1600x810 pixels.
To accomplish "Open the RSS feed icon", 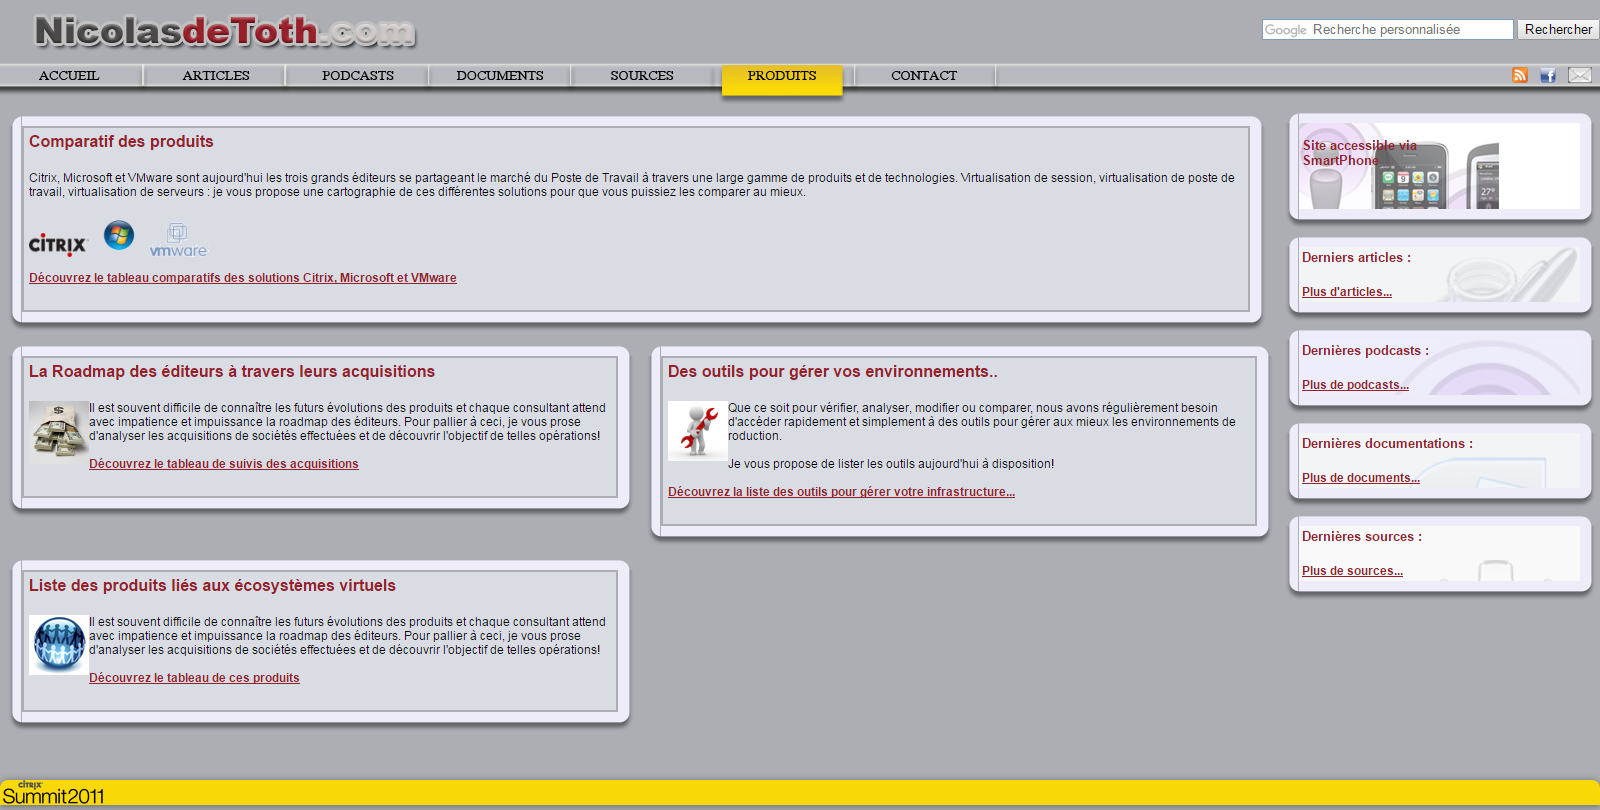I will pyautogui.click(x=1520, y=75).
